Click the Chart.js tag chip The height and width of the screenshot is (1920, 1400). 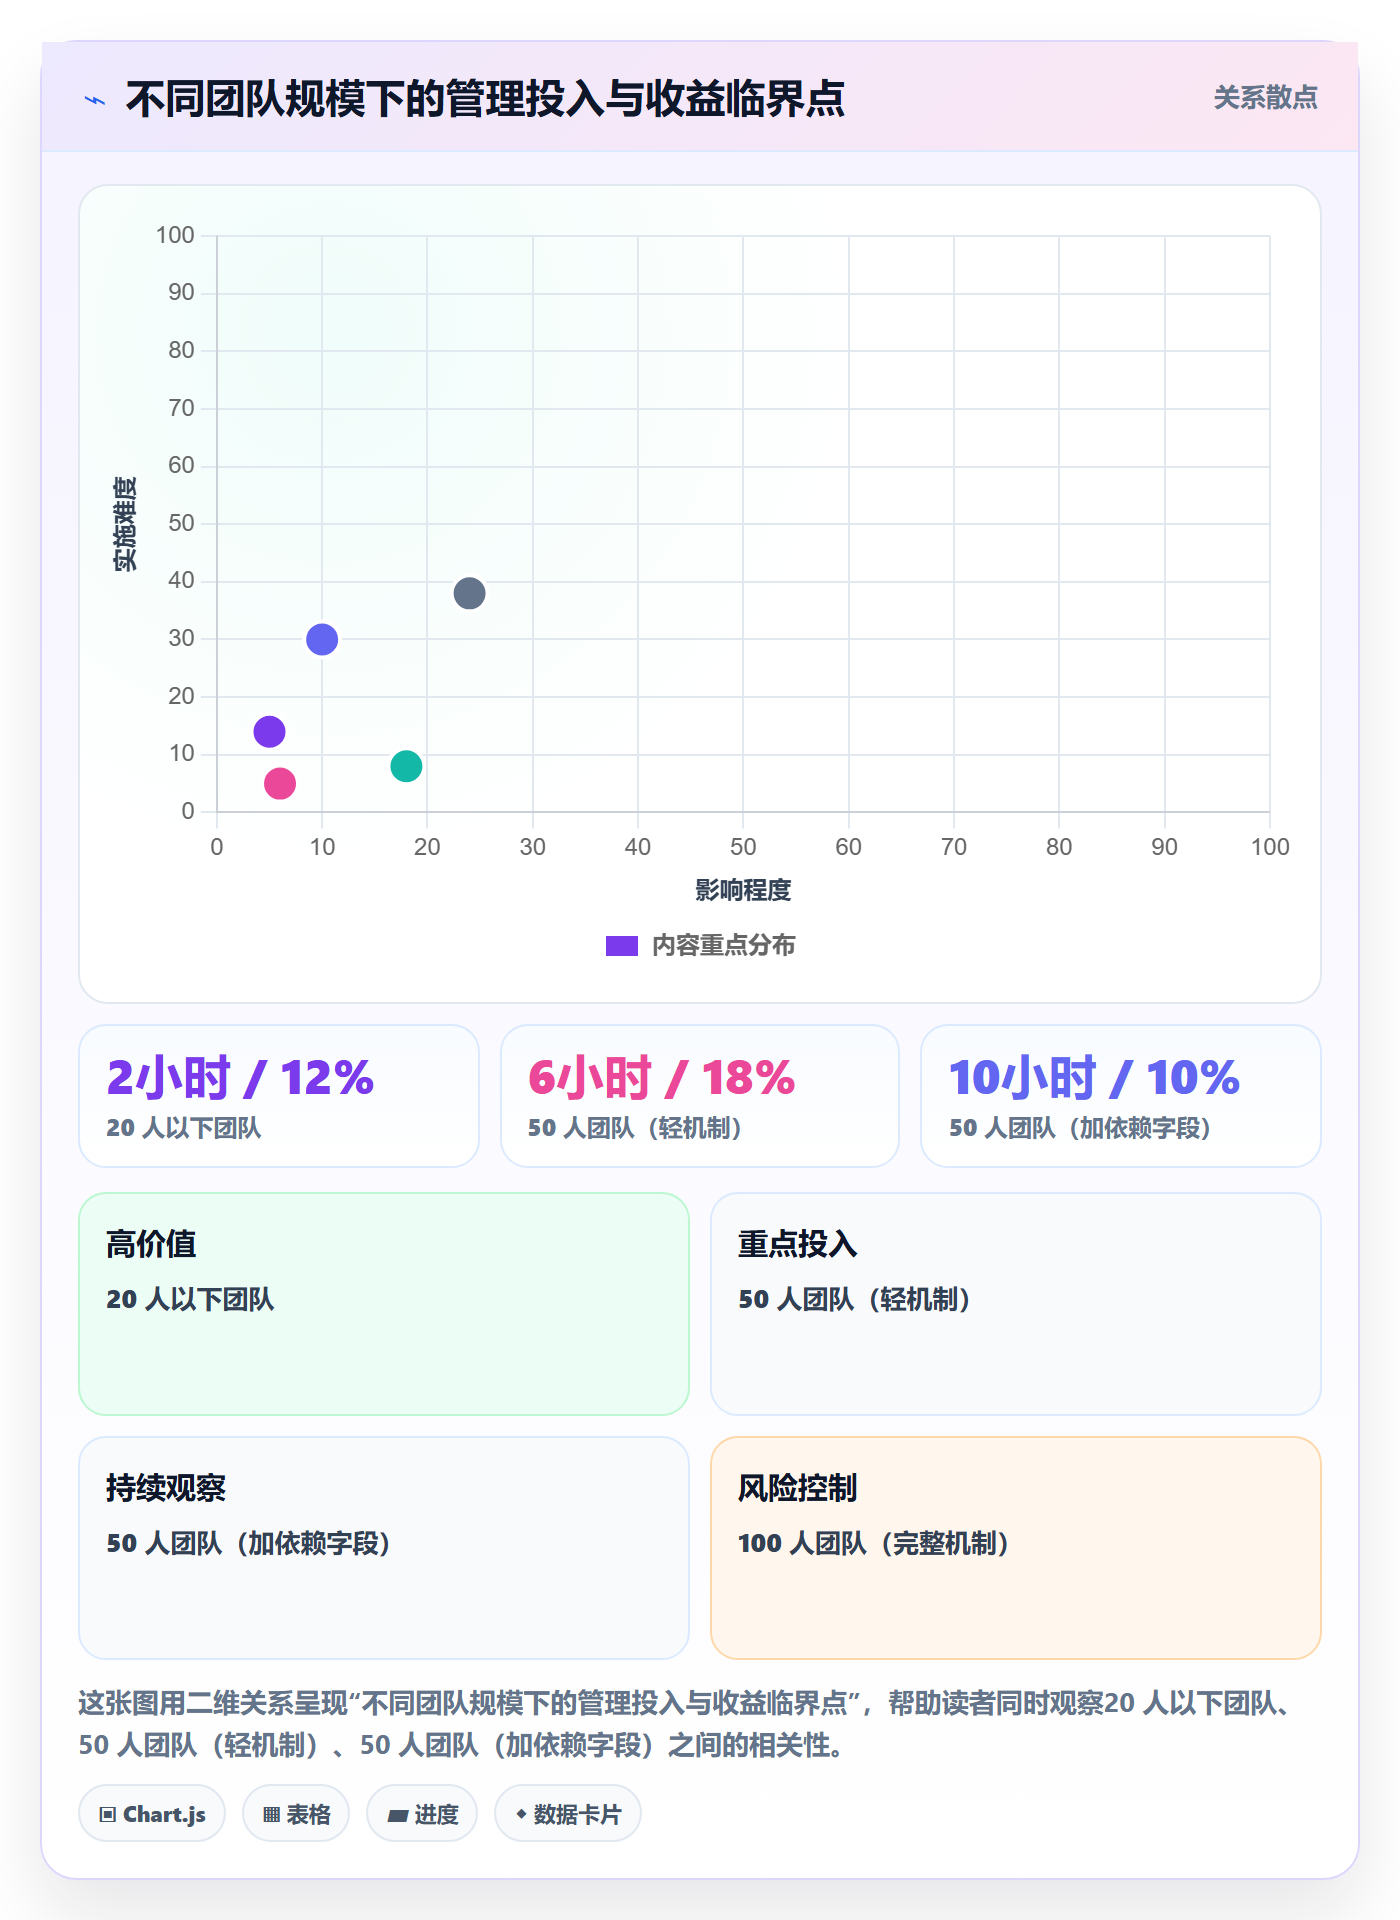(152, 1814)
